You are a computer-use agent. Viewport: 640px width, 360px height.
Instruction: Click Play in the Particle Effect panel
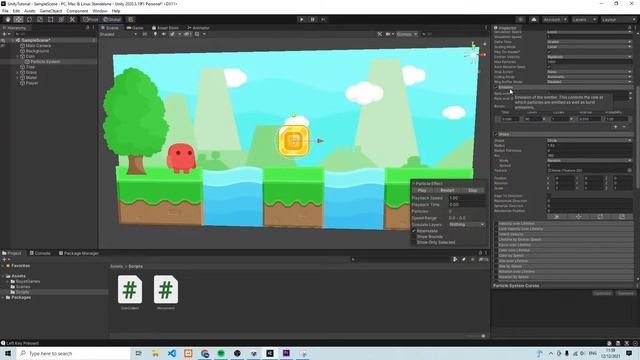tap(422, 191)
